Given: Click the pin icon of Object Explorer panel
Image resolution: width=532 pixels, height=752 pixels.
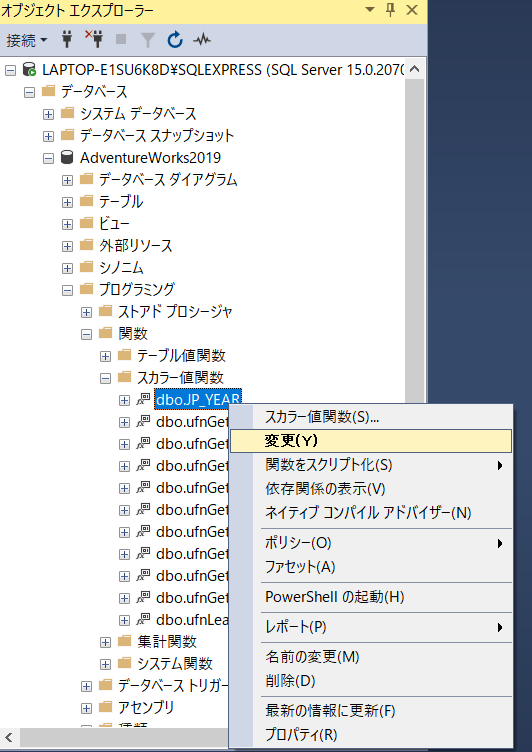Looking at the screenshot, I should [x=390, y=10].
